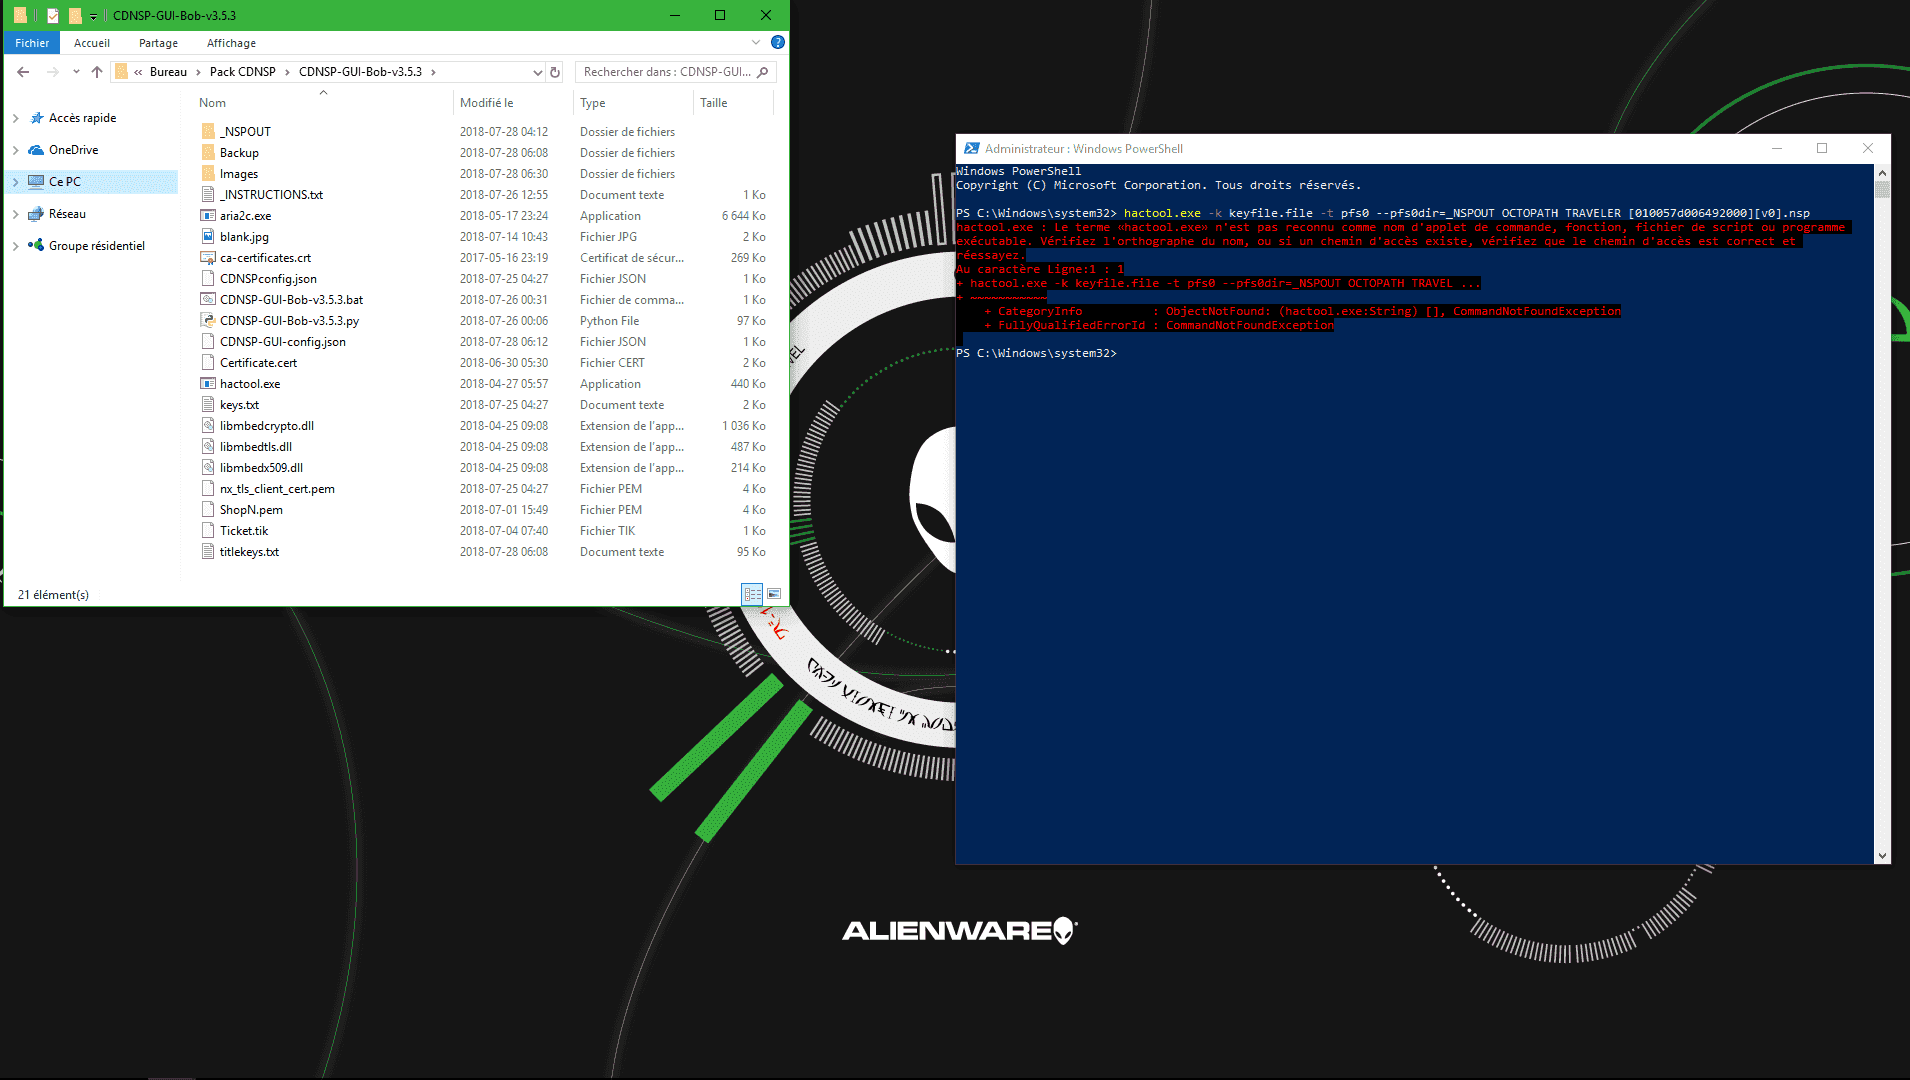Select the _INSTRUCTIONS.txt file icon
The height and width of the screenshot is (1080, 1910).
coord(208,194)
